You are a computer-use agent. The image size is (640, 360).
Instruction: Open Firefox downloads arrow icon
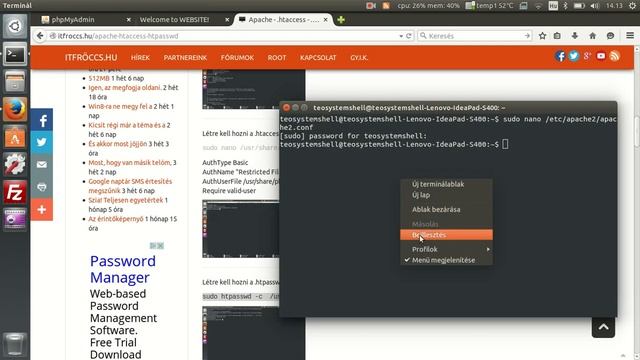[575, 36]
